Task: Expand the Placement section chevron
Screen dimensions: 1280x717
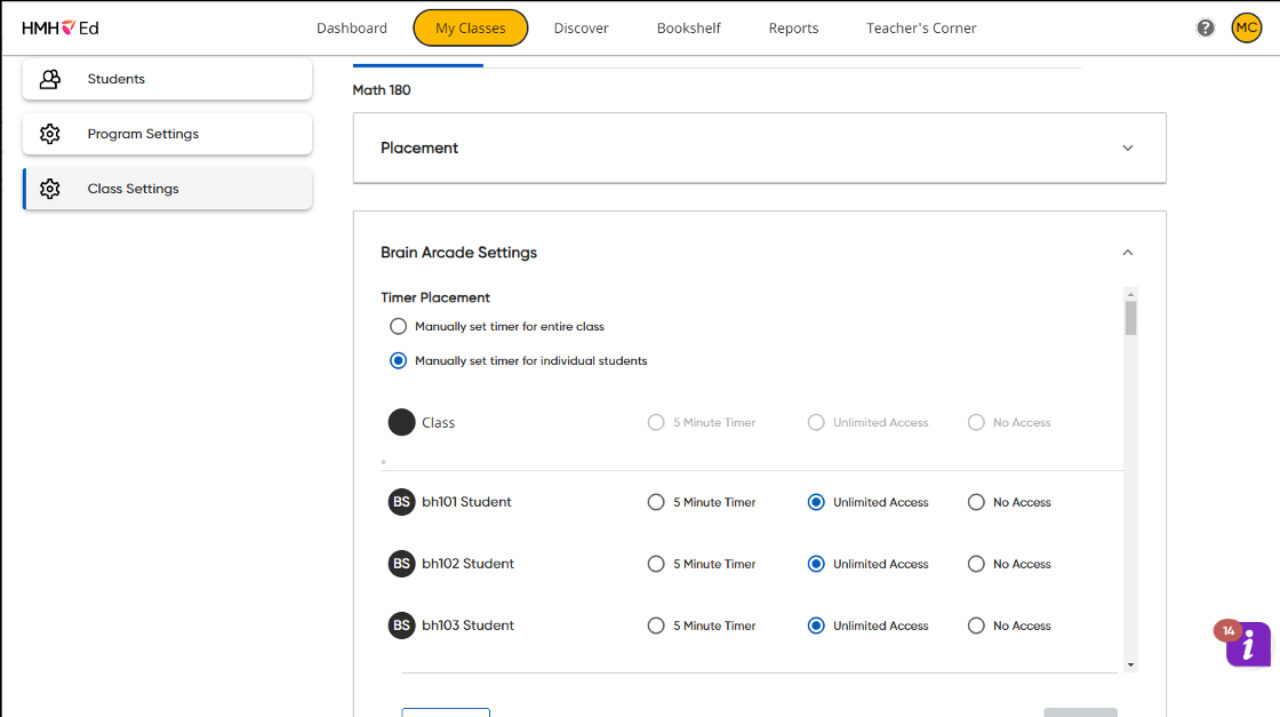Action: pos(1128,148)
